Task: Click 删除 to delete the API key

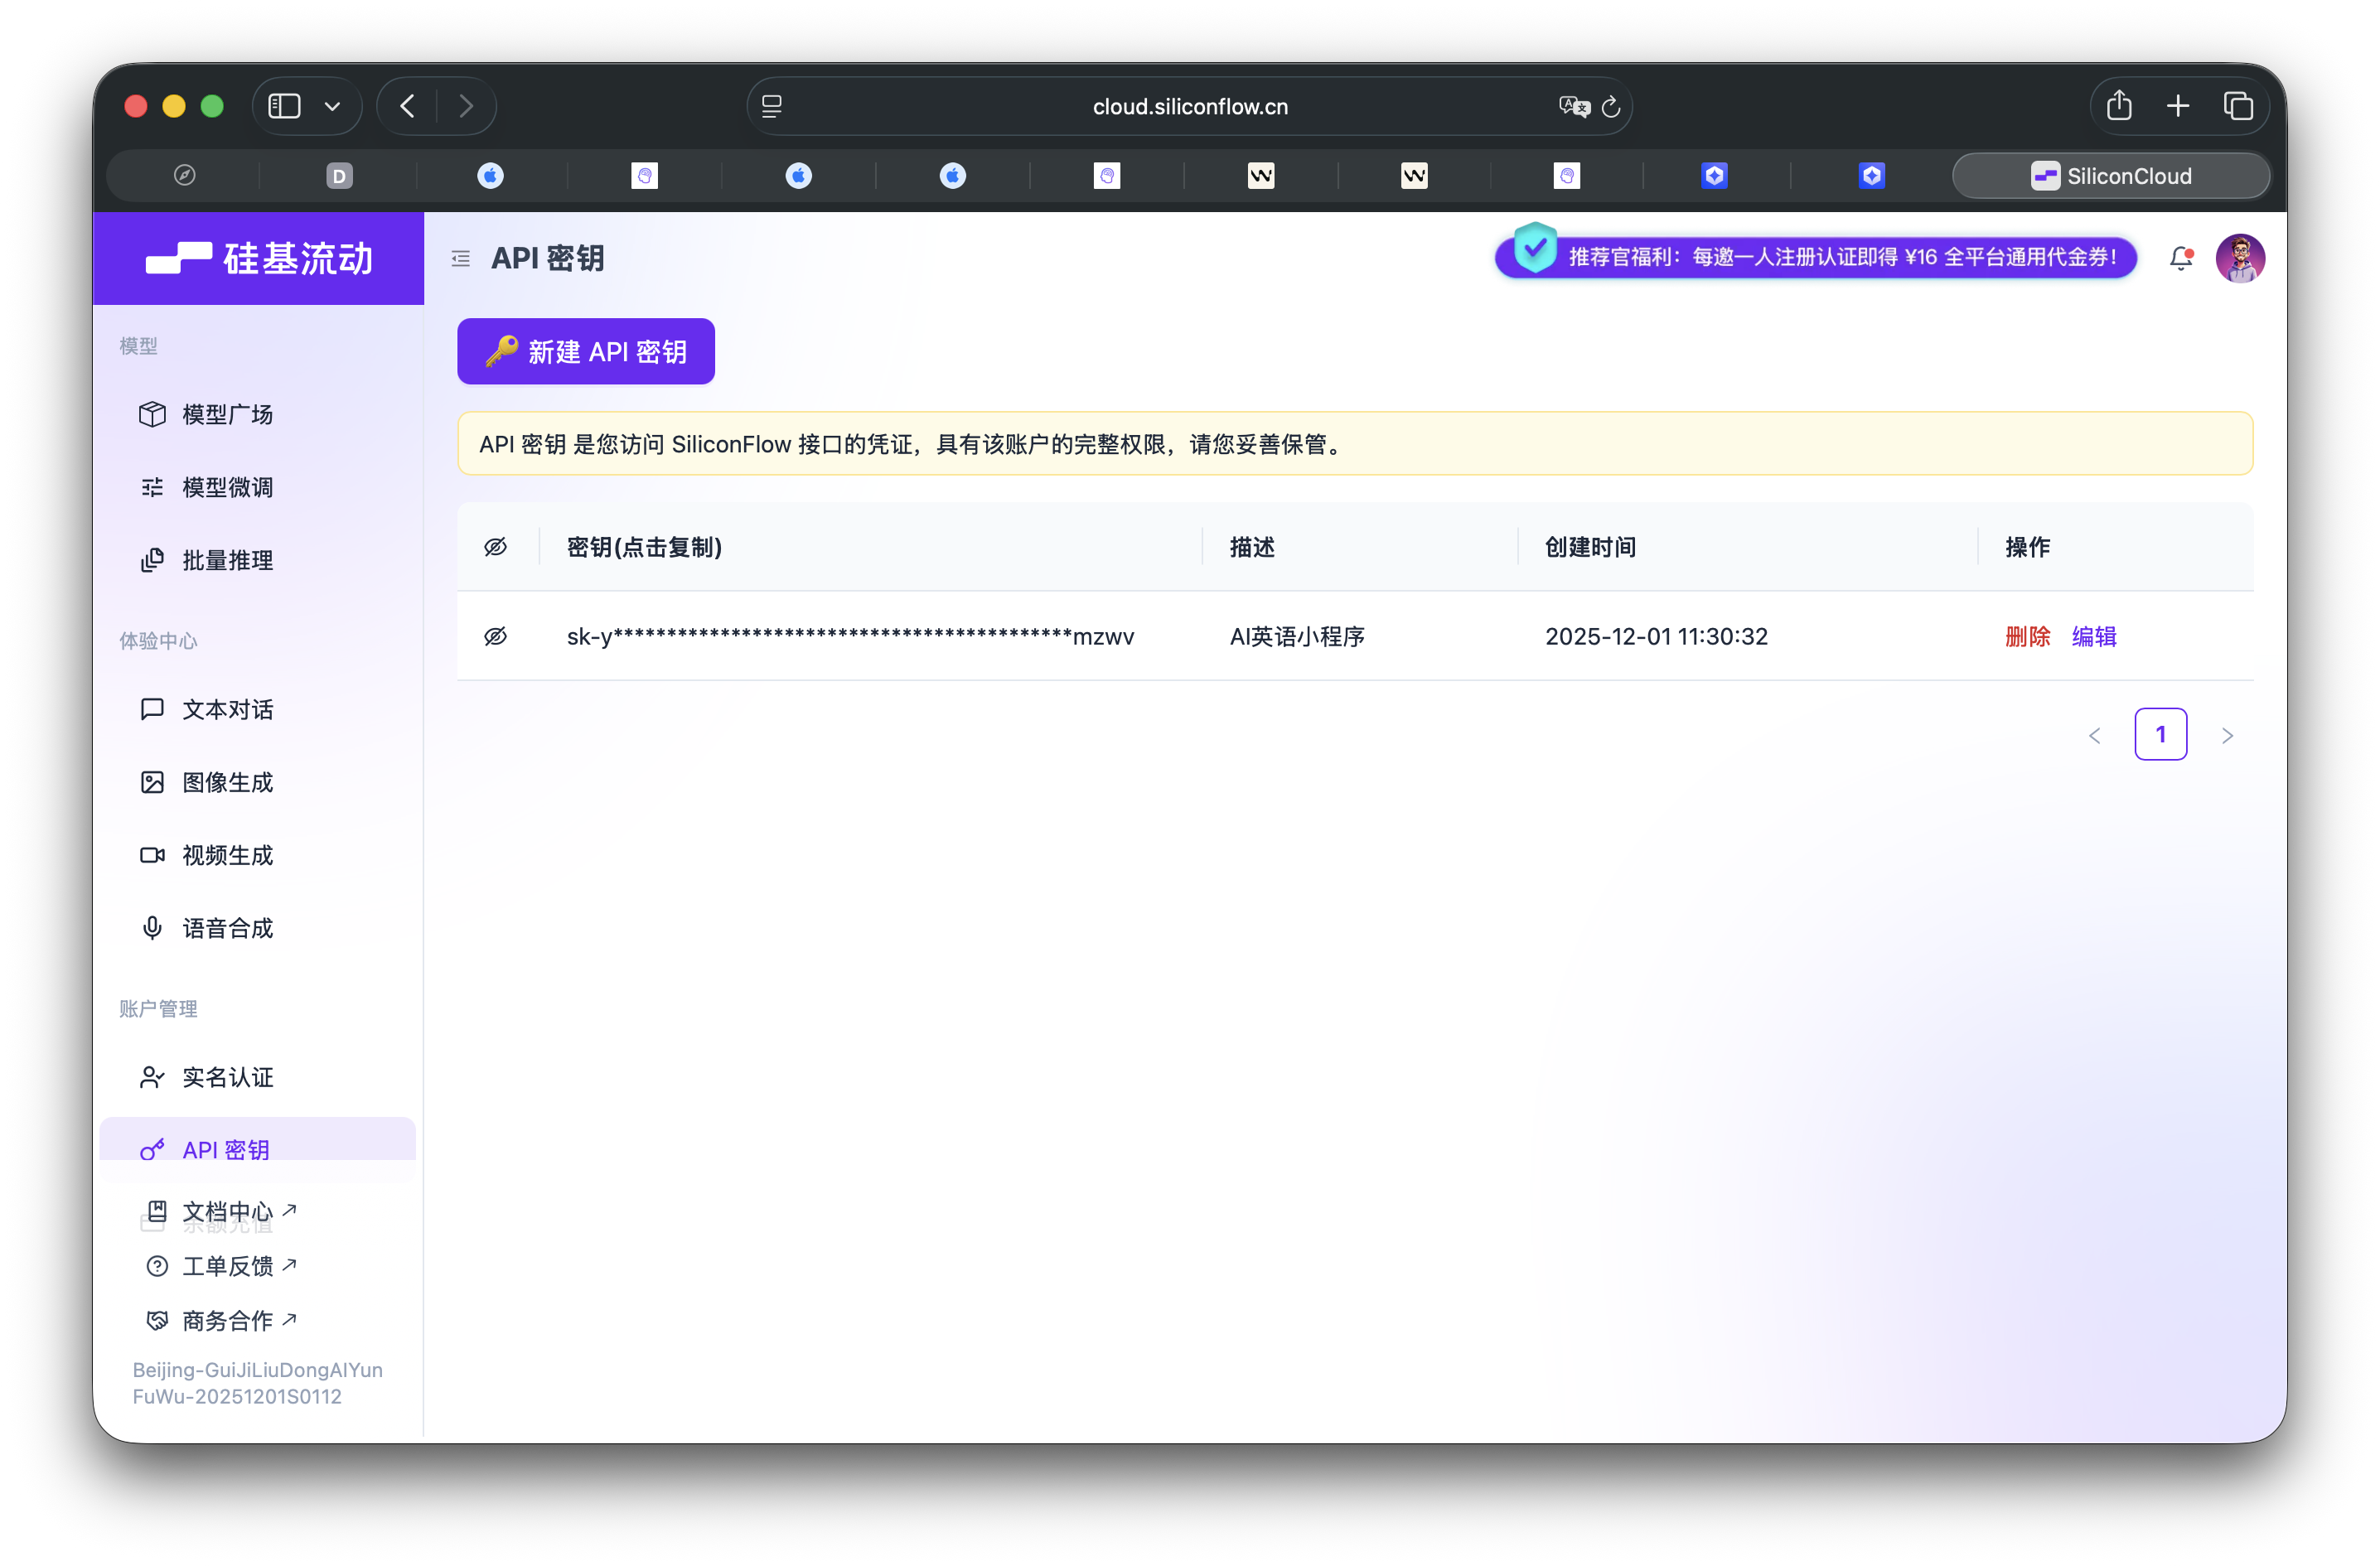Action: click(2026, 636)
